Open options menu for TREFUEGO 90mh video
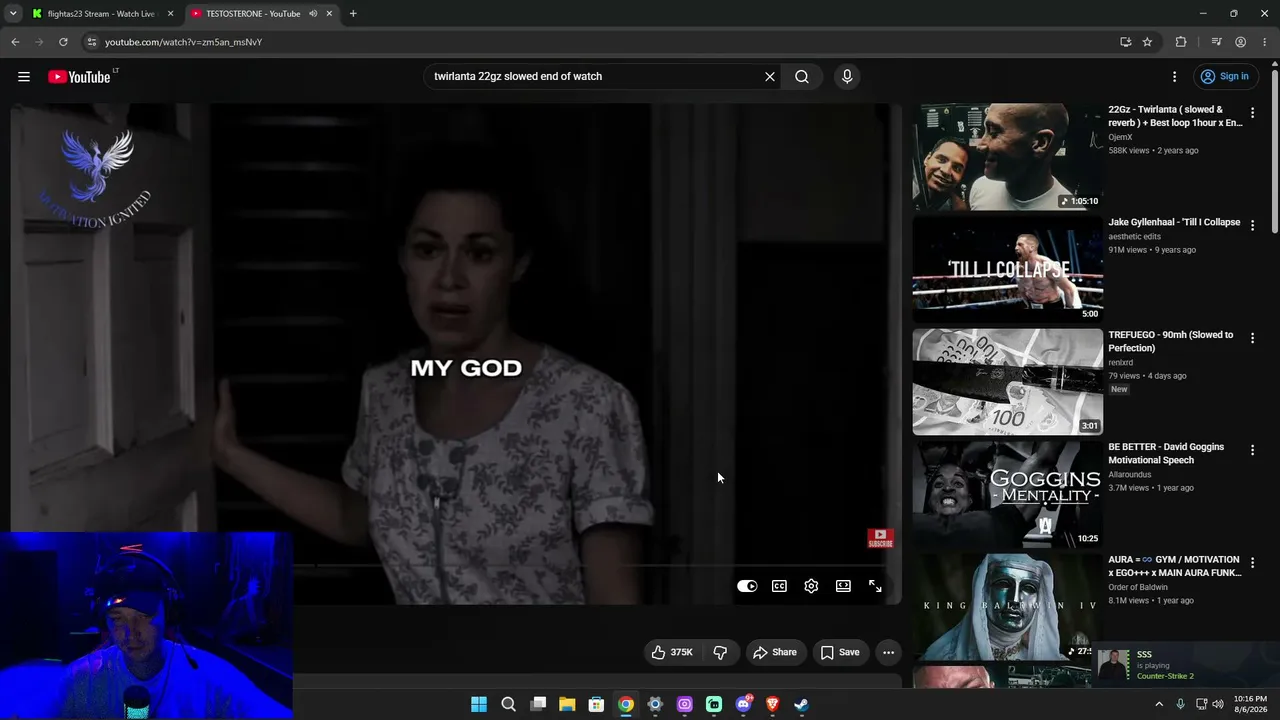 (1252, 339)
